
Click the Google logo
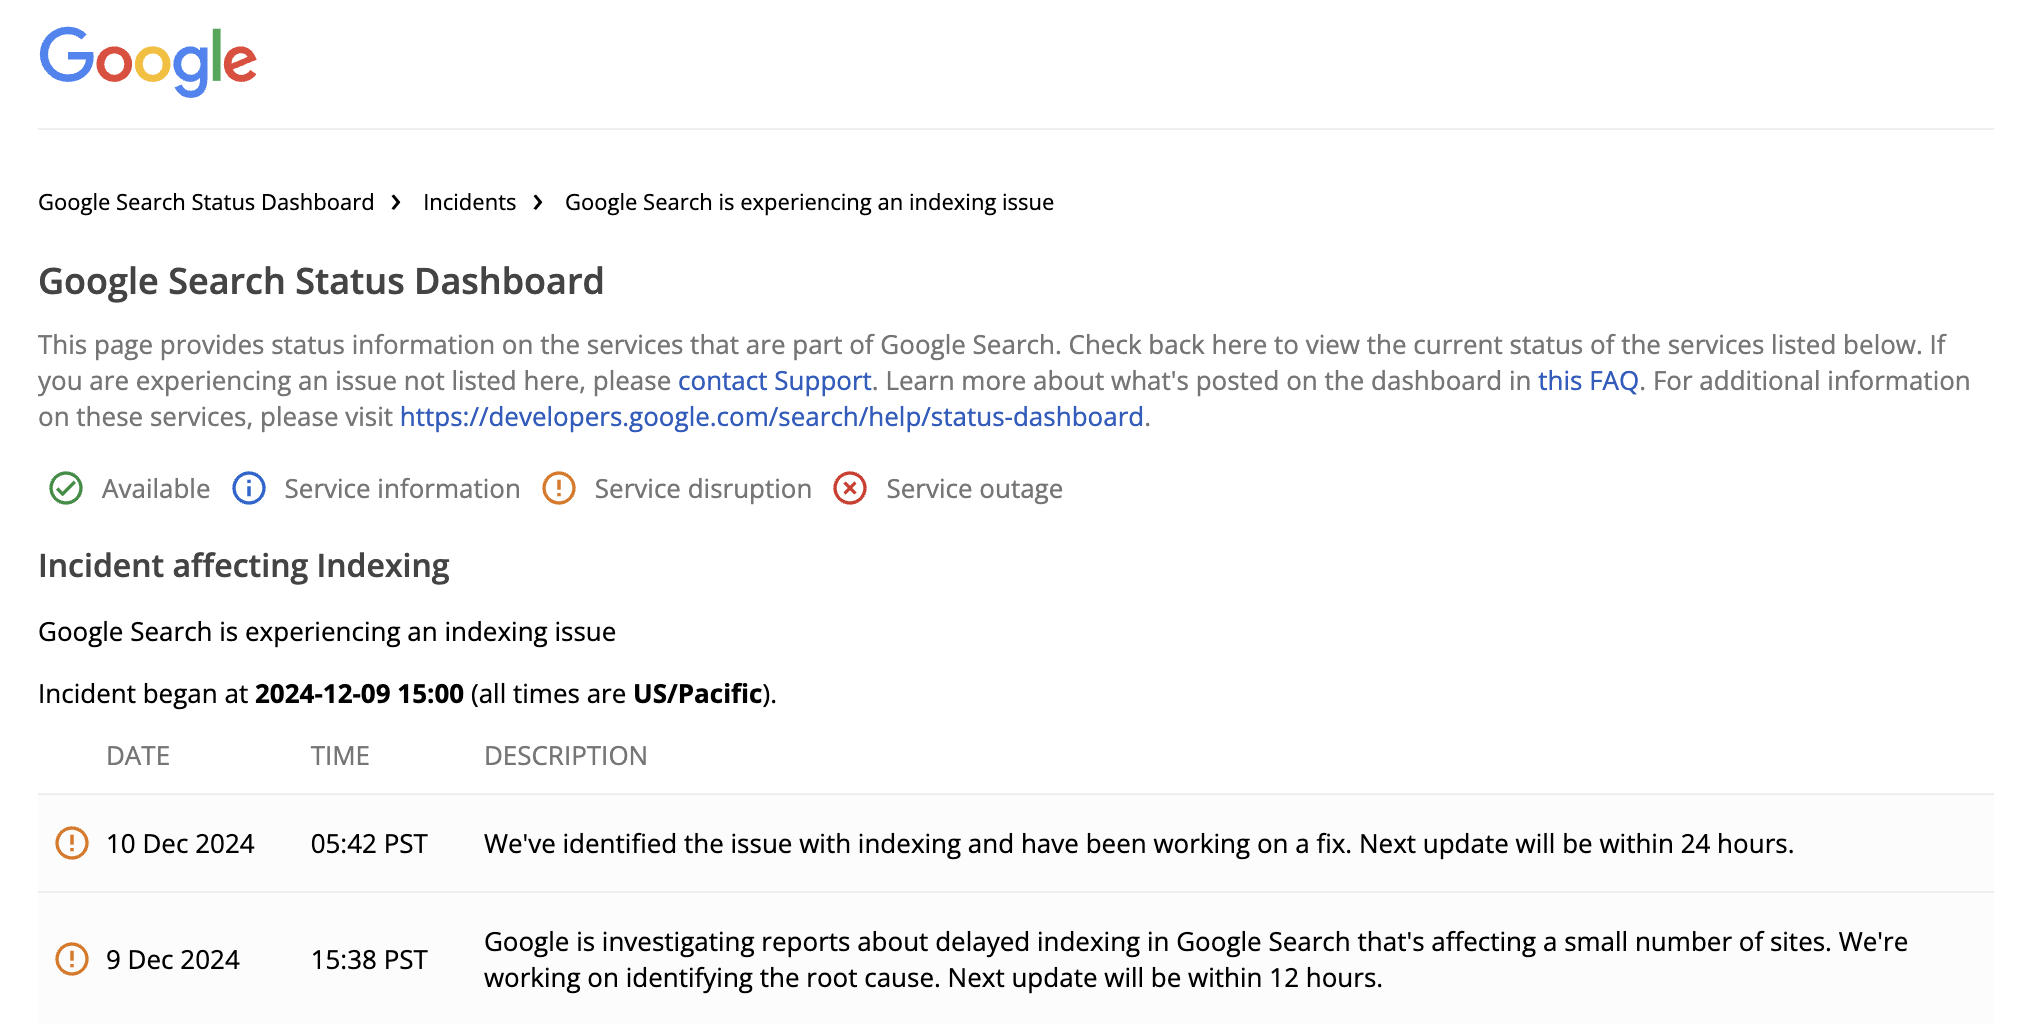(x=147, y=60)
